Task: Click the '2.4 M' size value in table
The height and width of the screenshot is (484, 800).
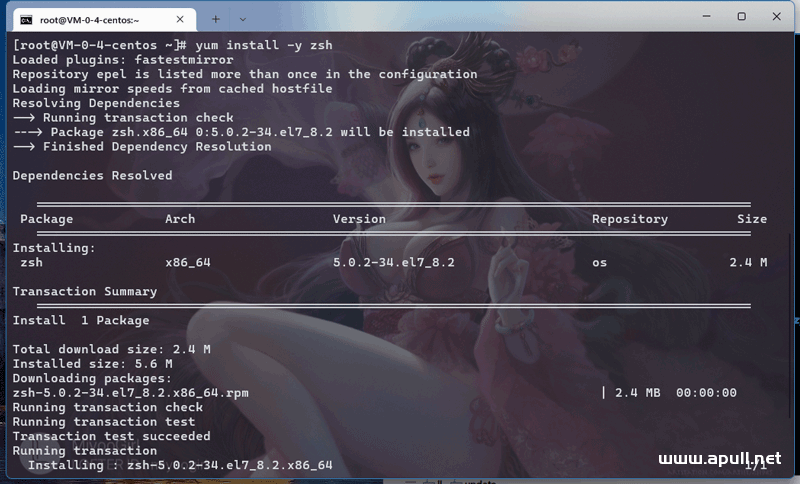Action: 748,262
